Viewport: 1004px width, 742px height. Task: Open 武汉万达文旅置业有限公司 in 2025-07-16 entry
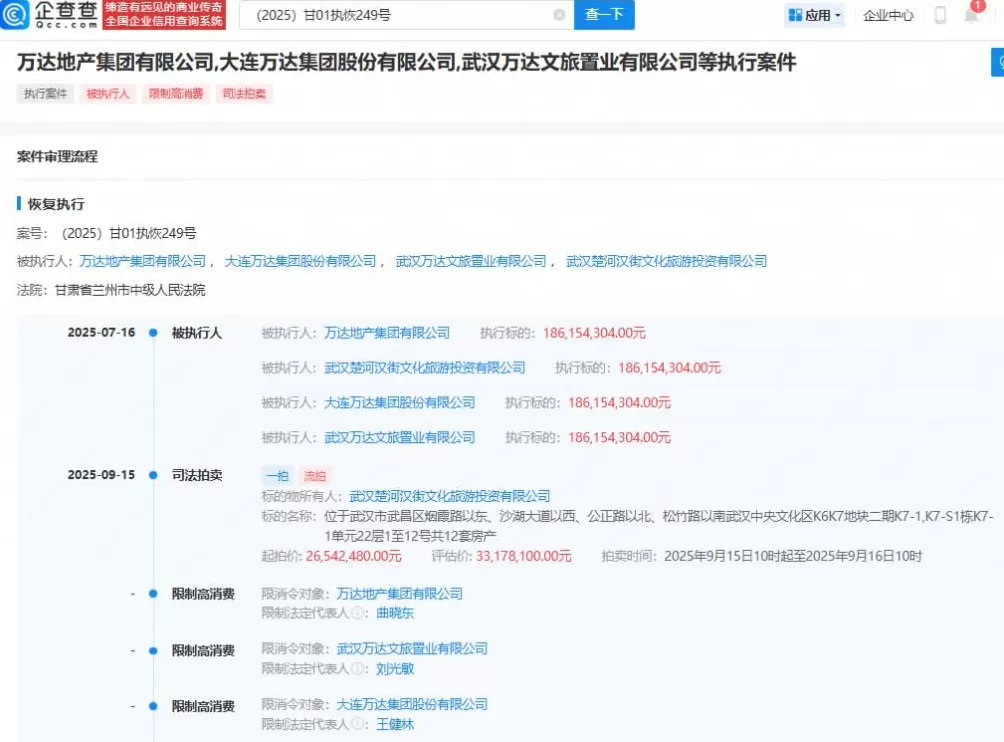coord(400,437)
